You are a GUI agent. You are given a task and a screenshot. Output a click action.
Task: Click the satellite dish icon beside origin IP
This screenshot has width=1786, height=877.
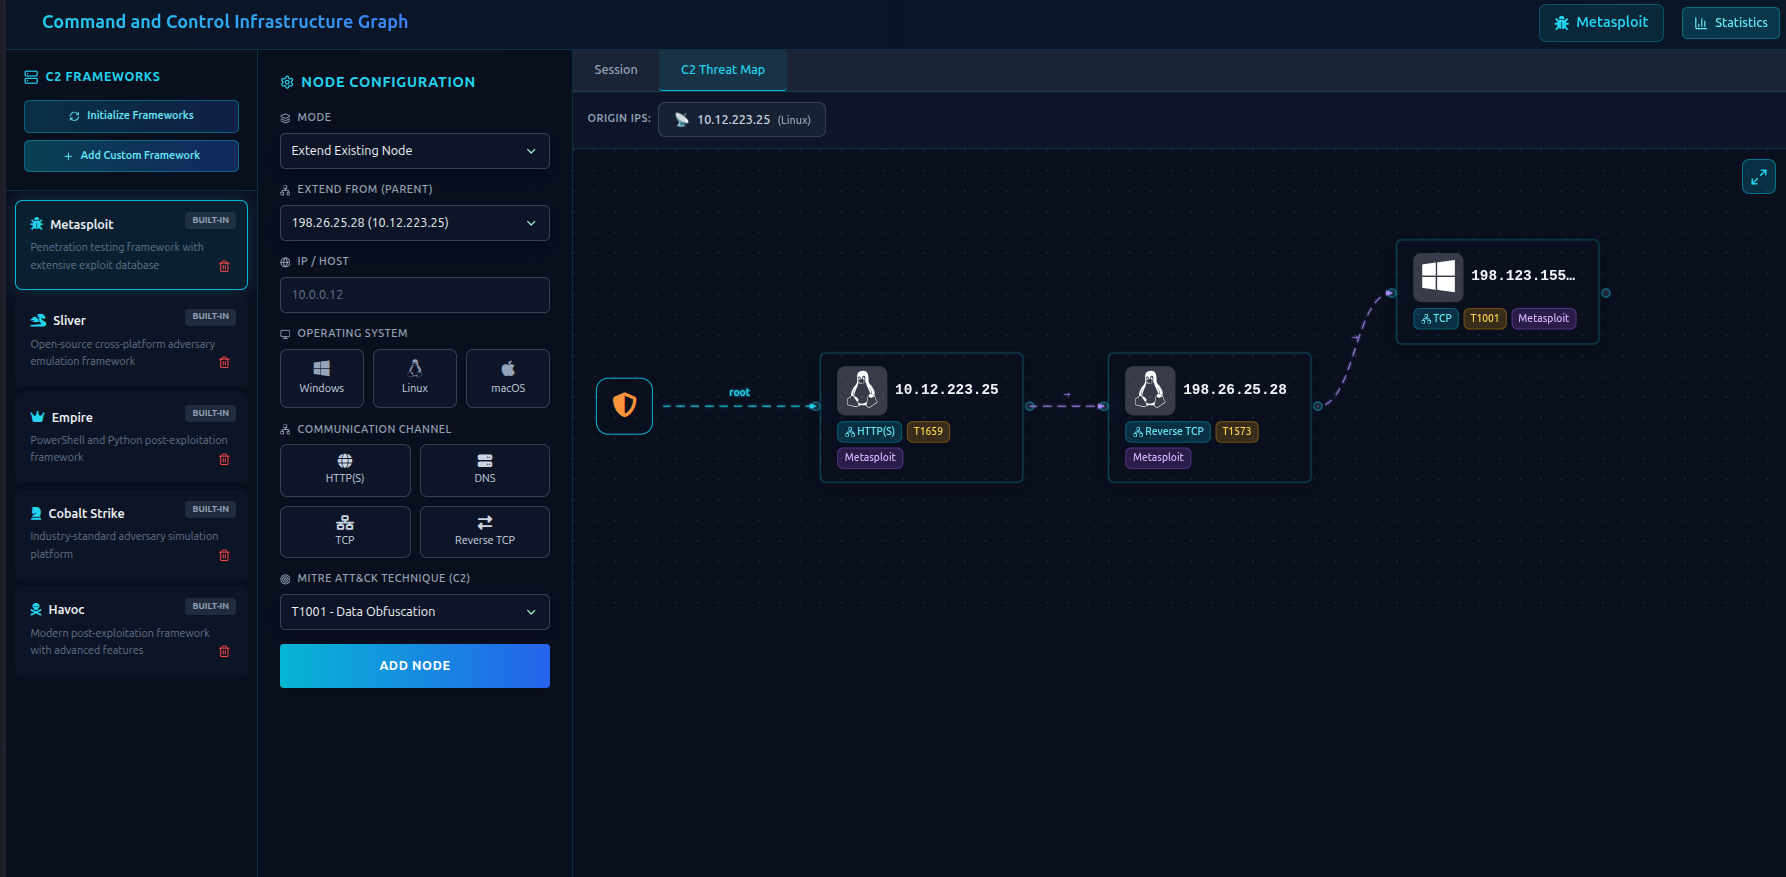point(682,119)
